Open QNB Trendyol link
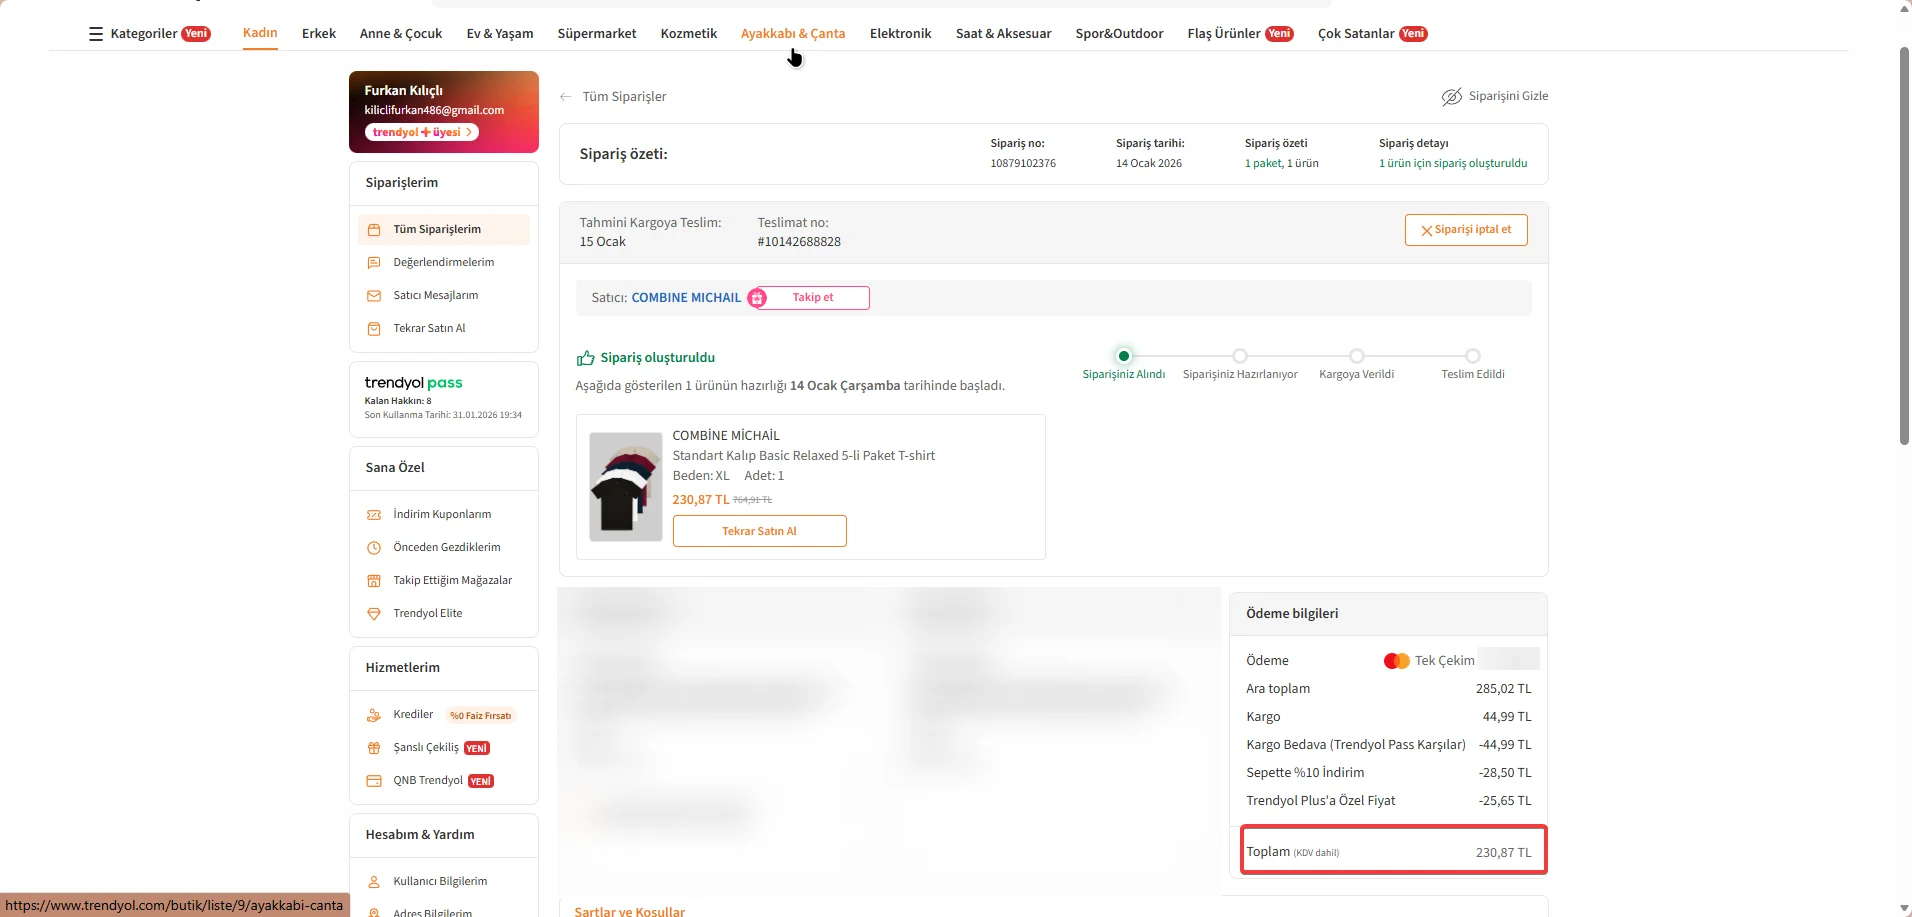Viewport: 1912px width, 917px height. 428,781
